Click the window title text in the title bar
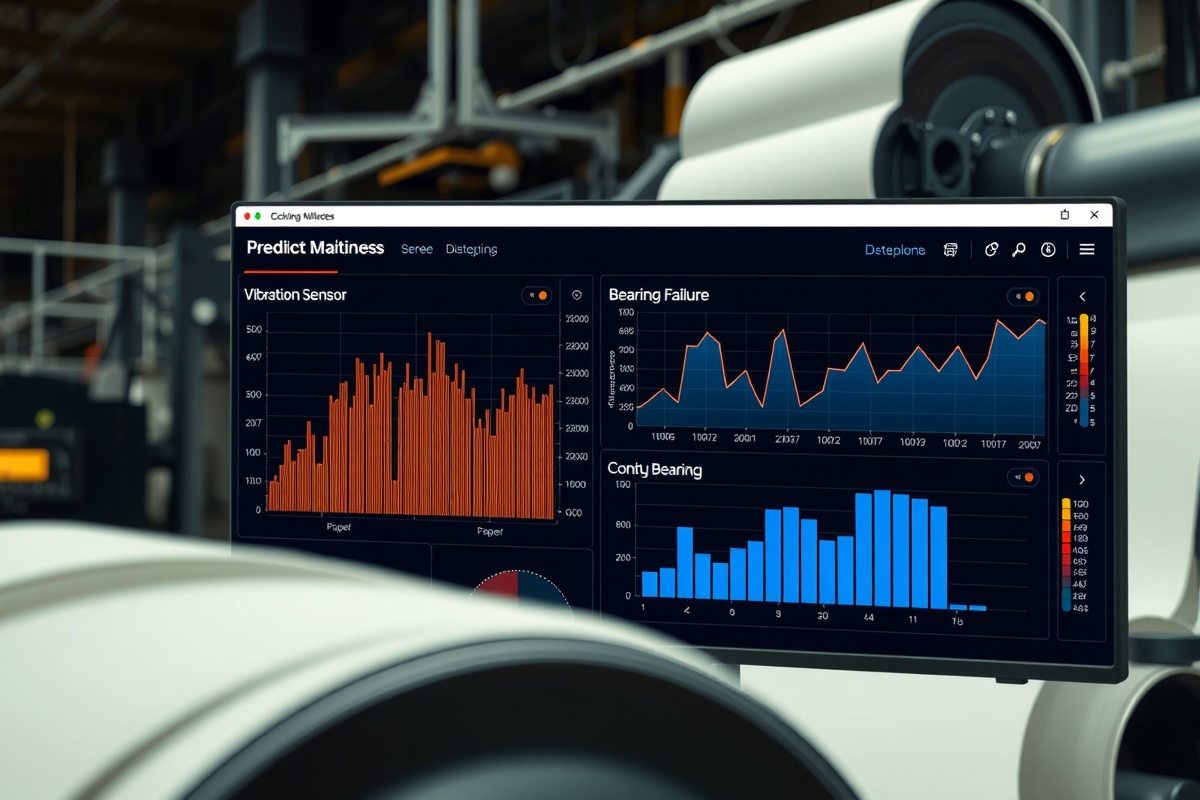 click(301, 216)
